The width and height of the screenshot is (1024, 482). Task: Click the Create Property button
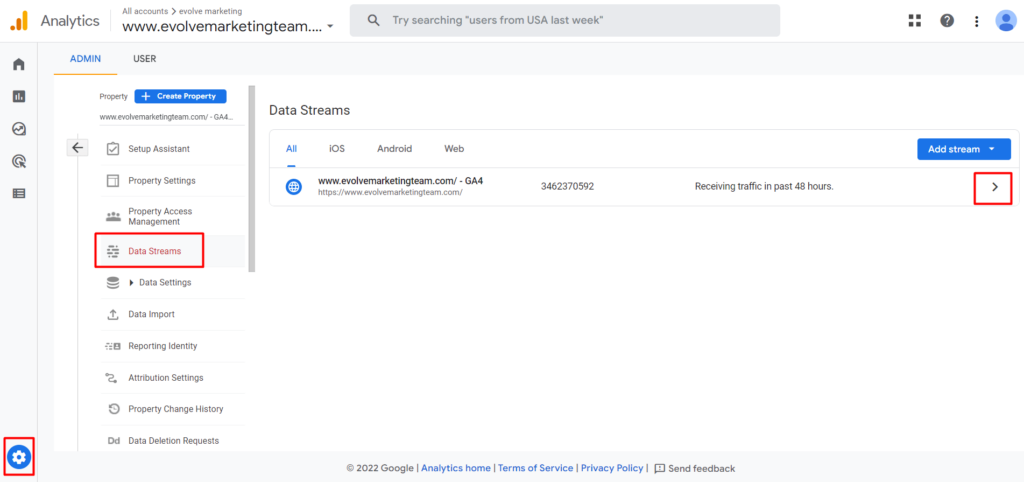click(180, 96)
